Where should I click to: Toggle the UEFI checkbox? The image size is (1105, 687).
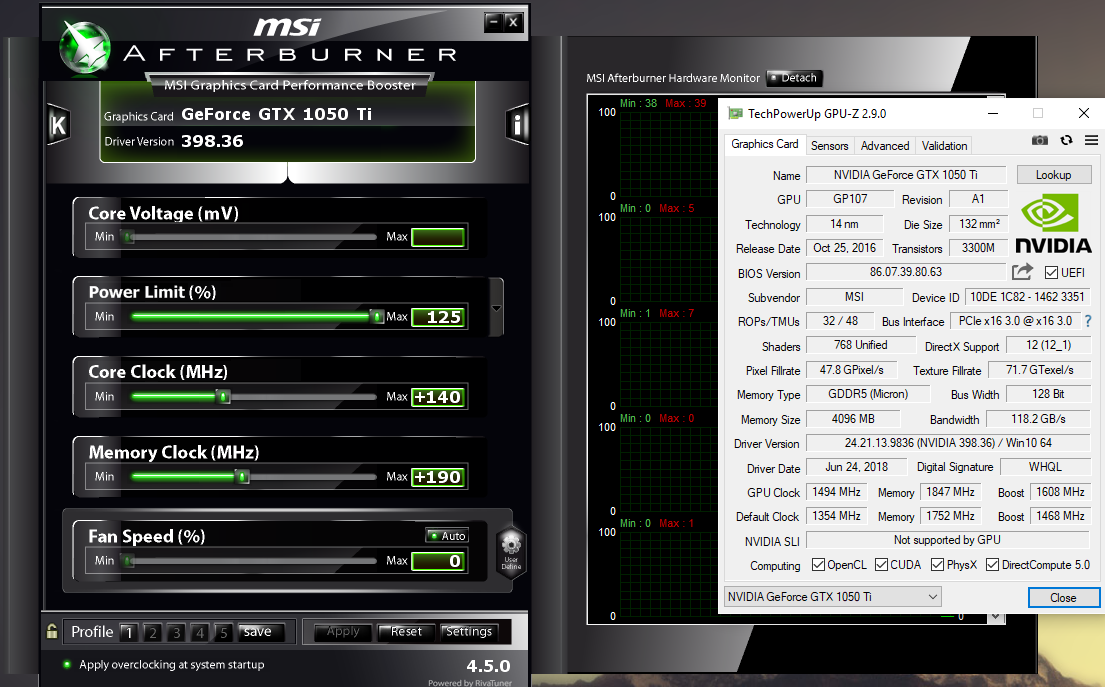click(x=1051, y=273)
